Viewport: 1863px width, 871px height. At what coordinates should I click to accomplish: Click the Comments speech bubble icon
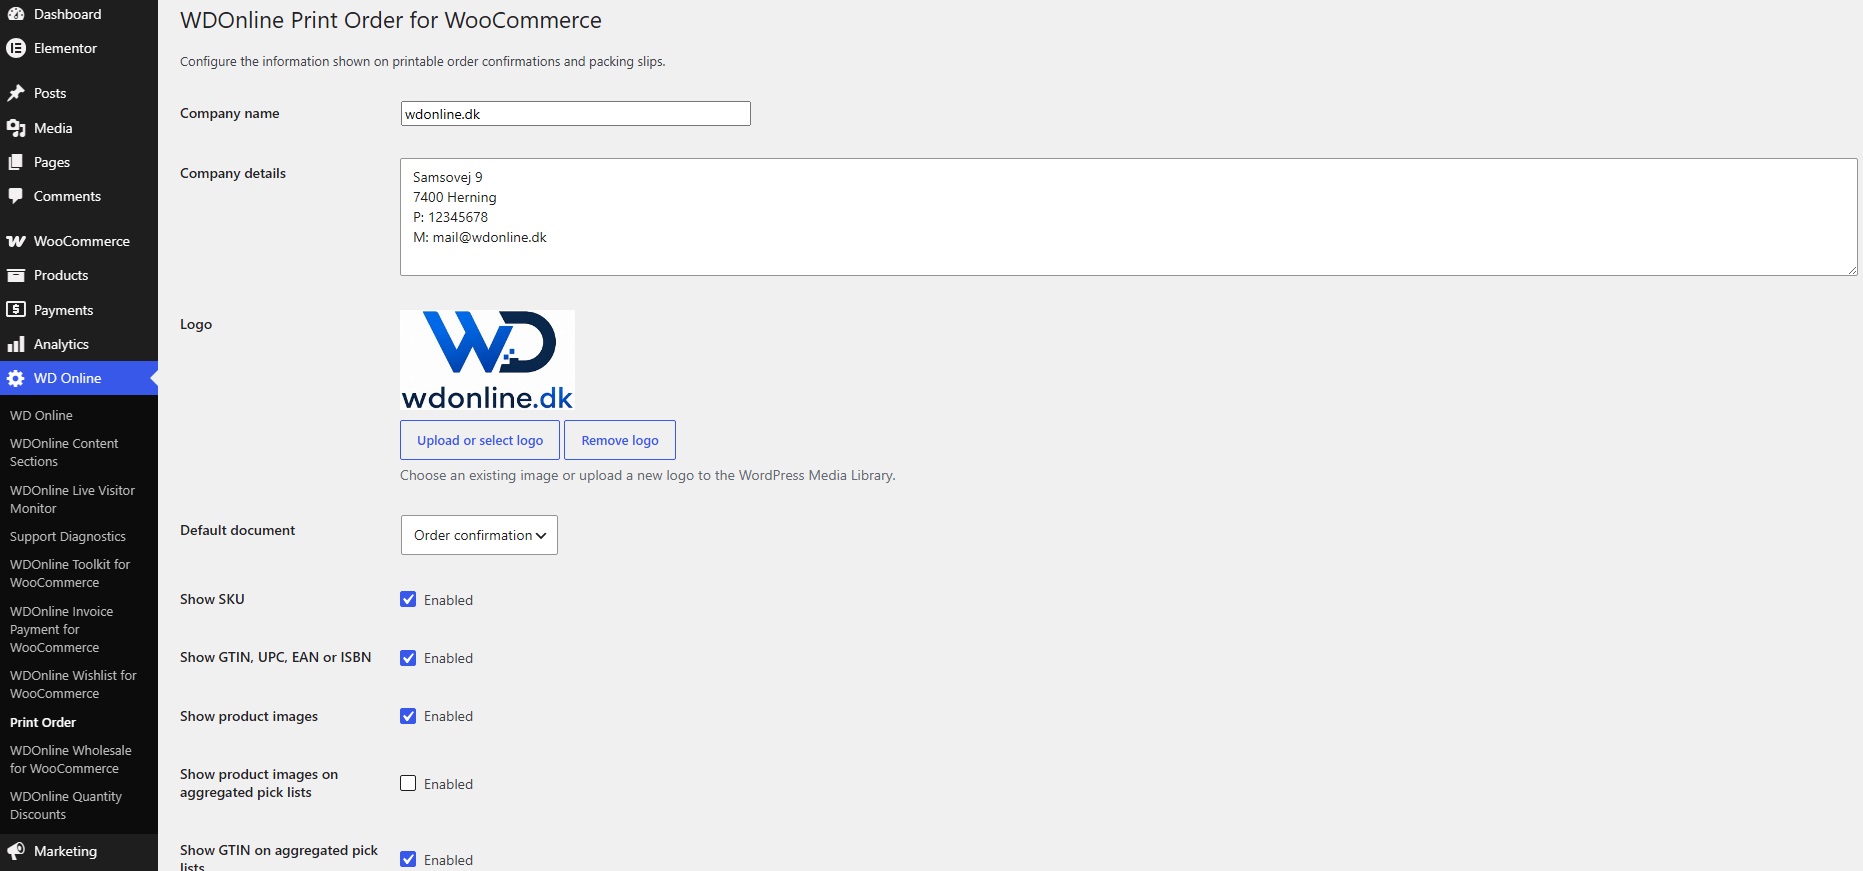point(16,196)
